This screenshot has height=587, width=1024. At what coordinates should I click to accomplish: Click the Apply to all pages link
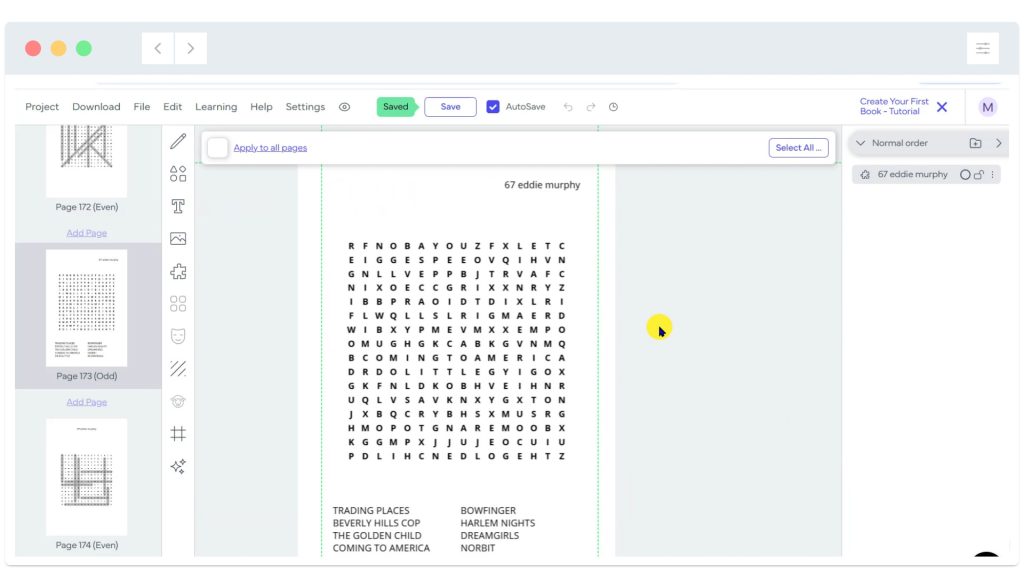coord(270,148)
